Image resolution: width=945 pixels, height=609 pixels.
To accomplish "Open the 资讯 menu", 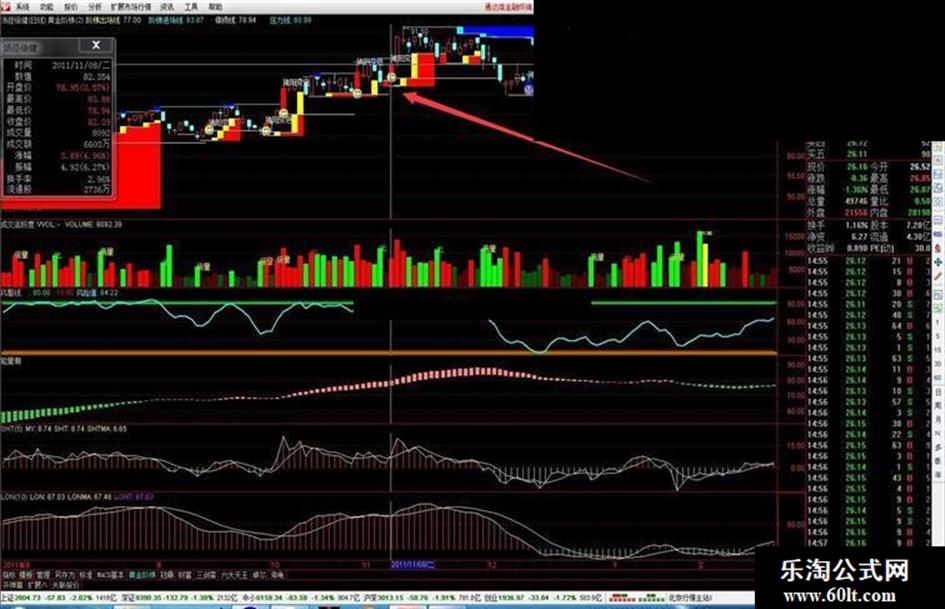I will pos(167,7).
